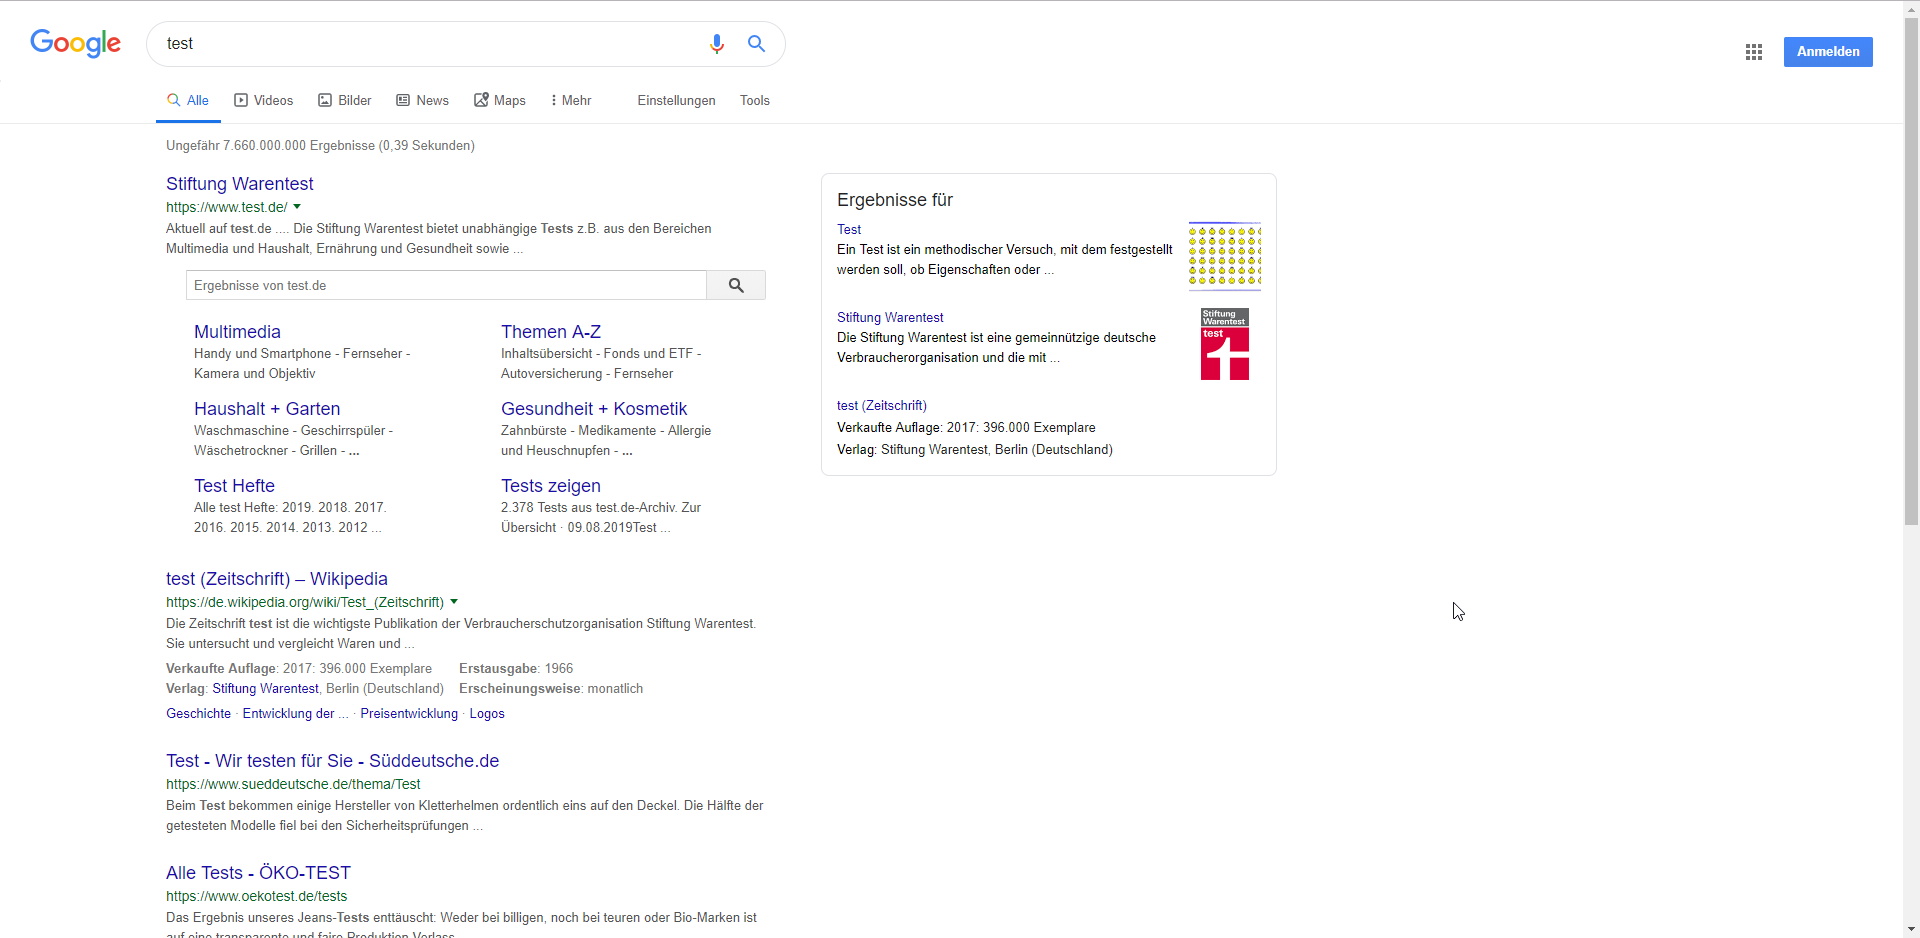Search test.de with the sitelinks magnifier button
The image size is (1920, 938).
[x=736, y=285]
